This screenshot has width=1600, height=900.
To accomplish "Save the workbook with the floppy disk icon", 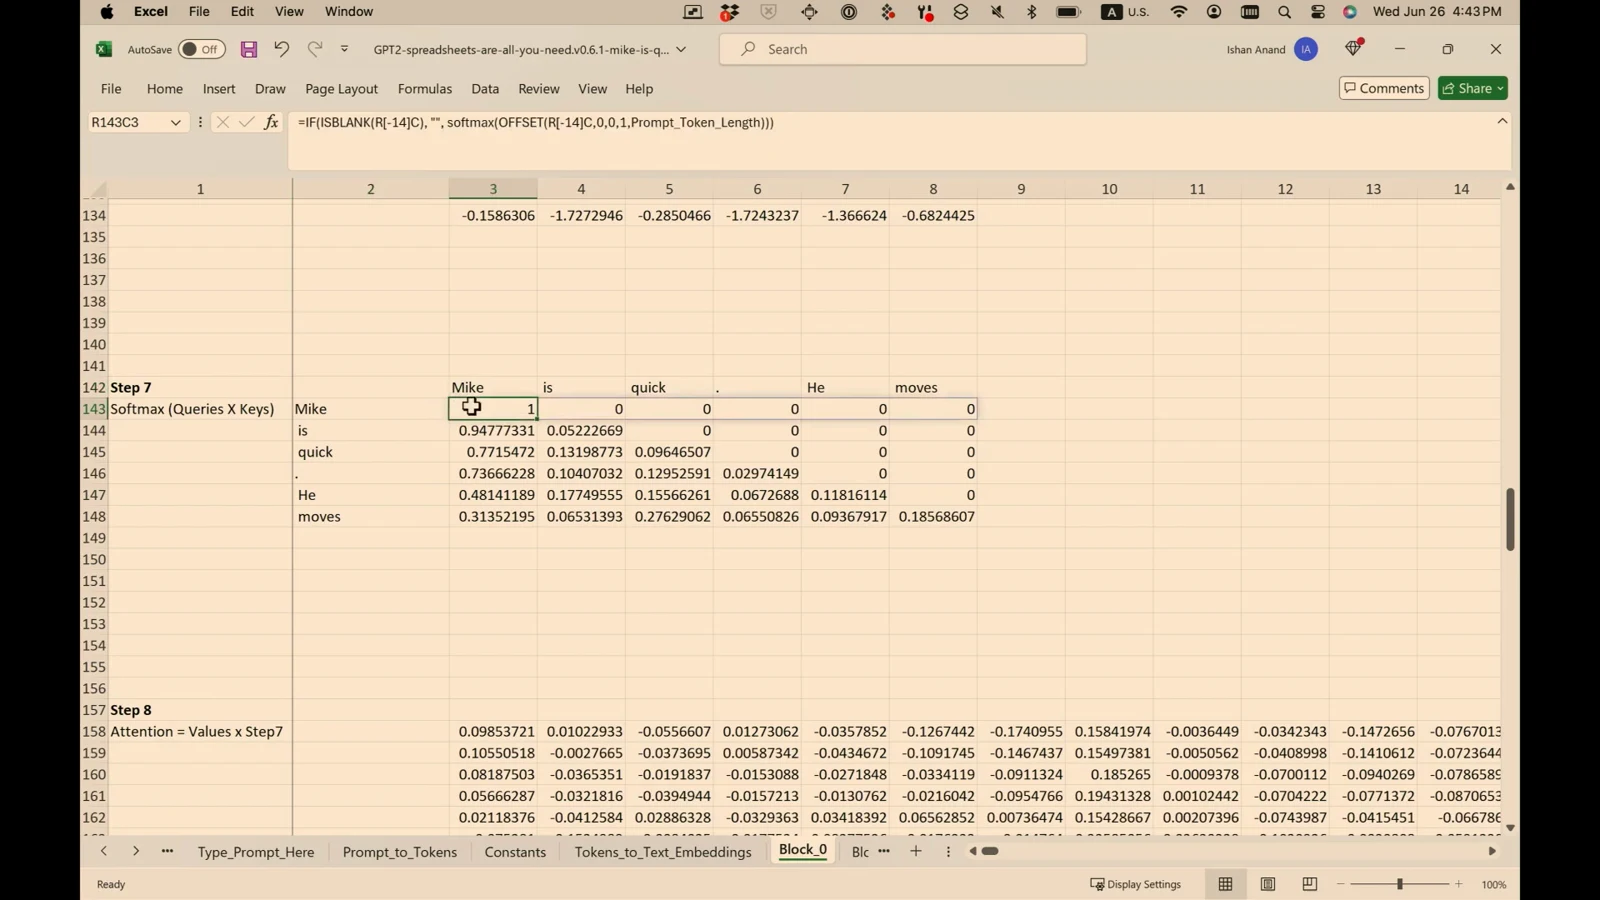I will click(x=249, y=49).
